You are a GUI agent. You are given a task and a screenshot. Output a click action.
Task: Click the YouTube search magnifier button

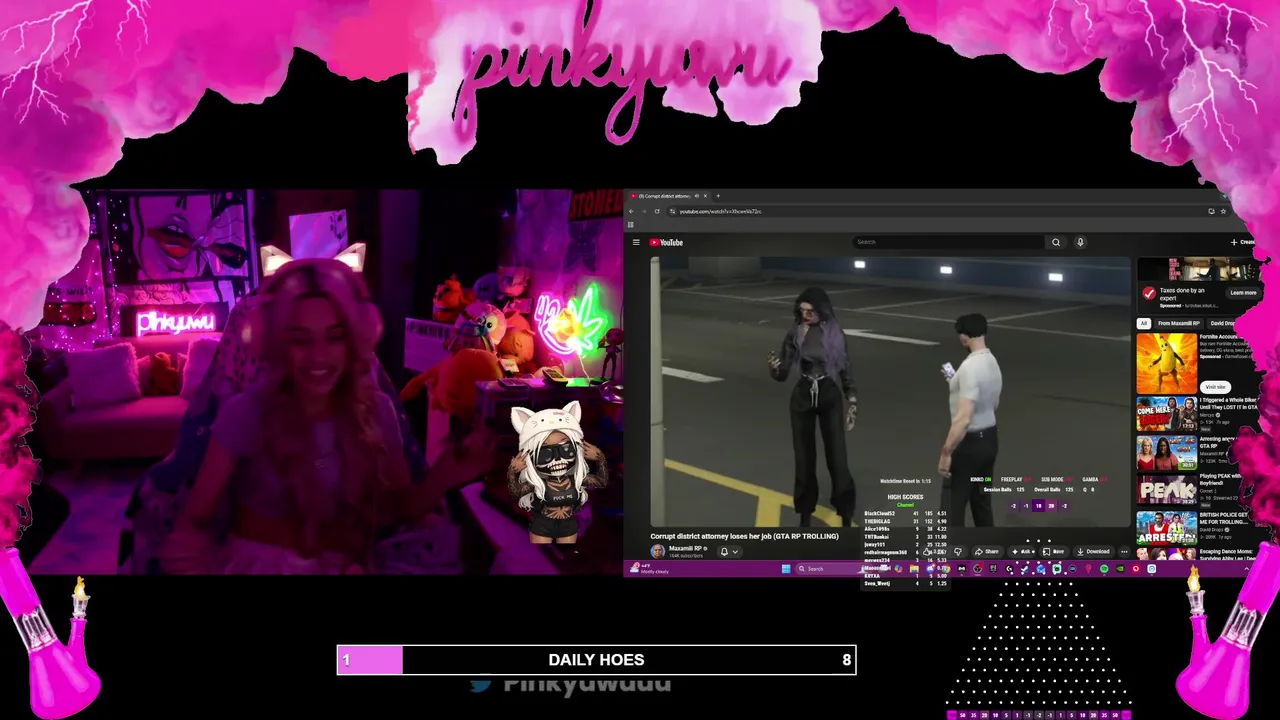pos(1056,242)
